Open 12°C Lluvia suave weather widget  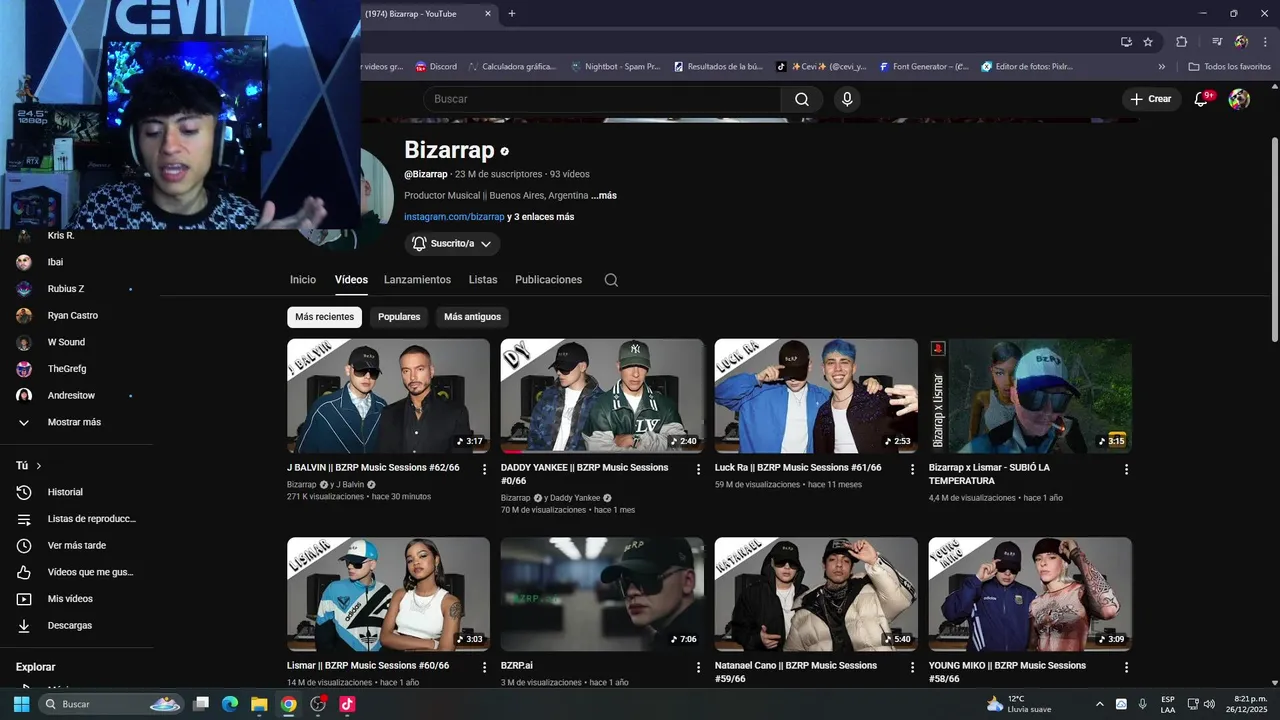[1019, 704]
